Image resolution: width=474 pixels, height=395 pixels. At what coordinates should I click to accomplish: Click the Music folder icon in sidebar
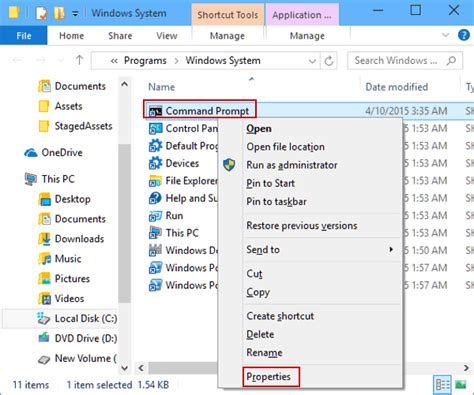point(44,259)
